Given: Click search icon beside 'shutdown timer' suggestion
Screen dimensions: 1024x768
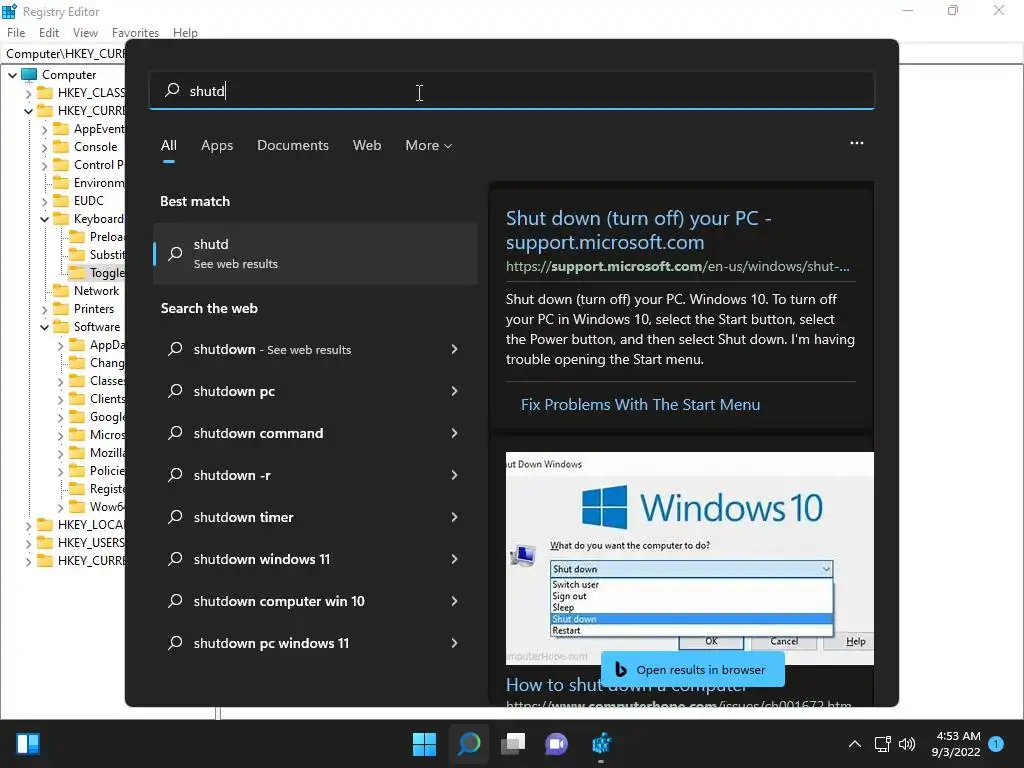Looking at the screenshot, I should [x=175, y=517].
